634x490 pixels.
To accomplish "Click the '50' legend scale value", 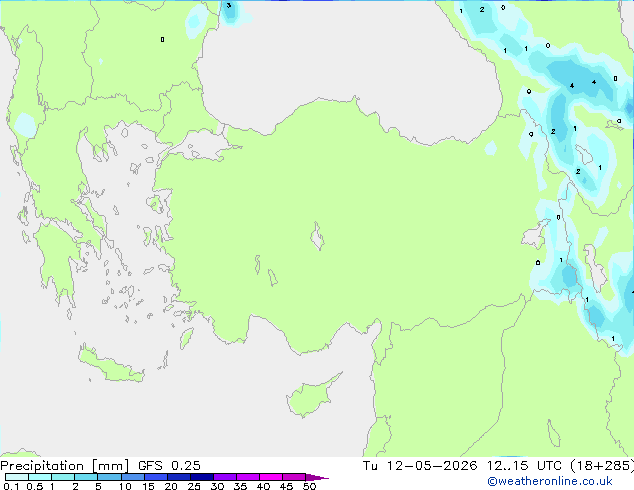I will pos(310,486).
